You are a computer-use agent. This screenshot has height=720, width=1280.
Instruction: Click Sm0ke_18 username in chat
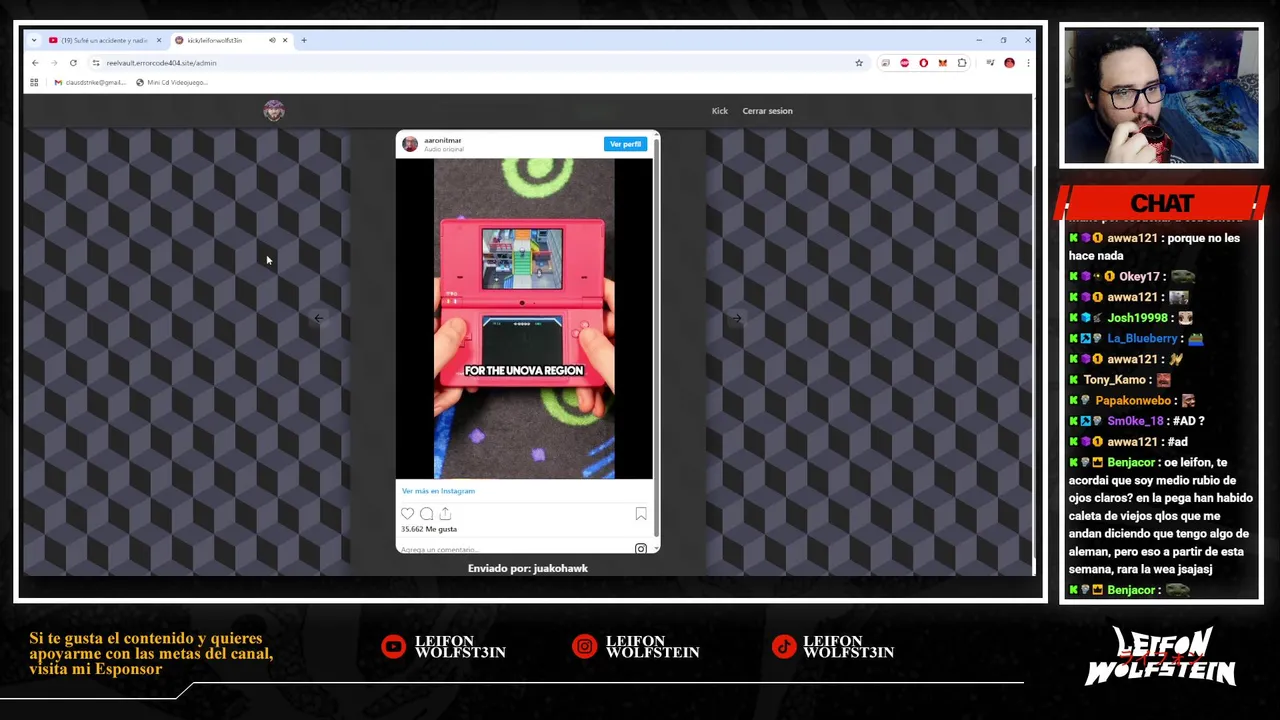coord(1135,421)
